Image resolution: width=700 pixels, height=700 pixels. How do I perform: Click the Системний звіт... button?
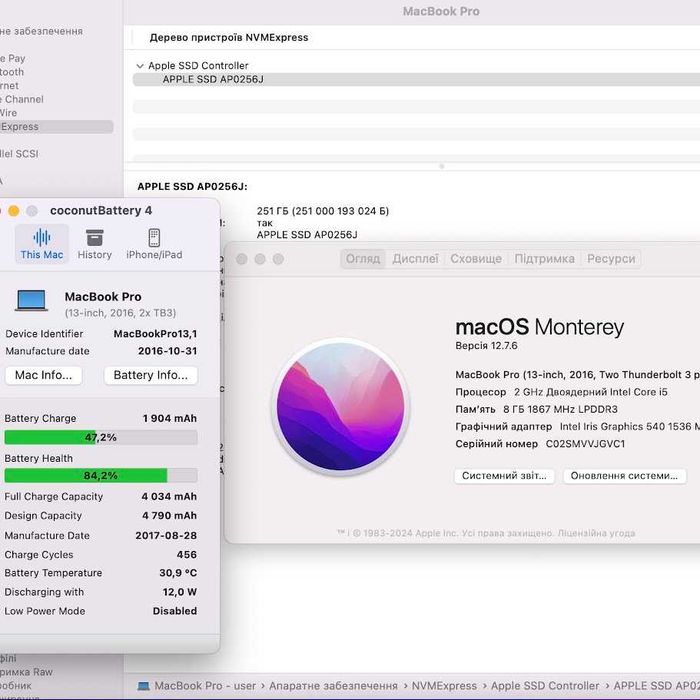(x=504, y=476)
